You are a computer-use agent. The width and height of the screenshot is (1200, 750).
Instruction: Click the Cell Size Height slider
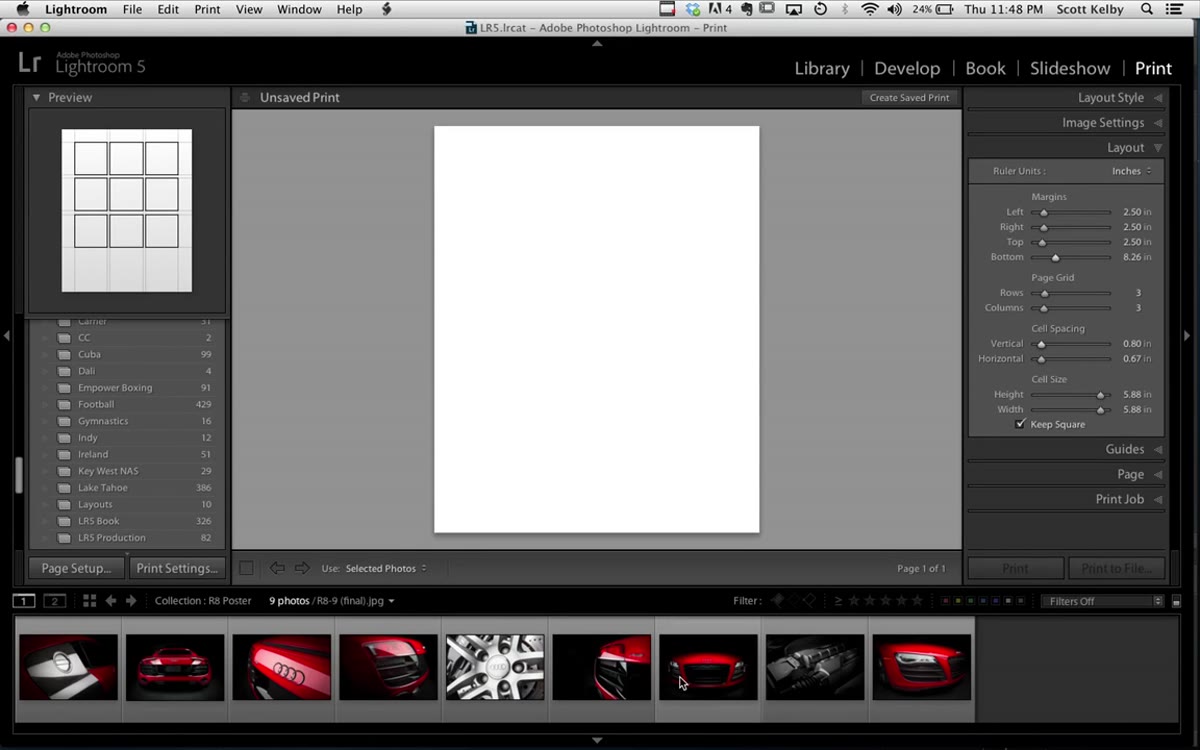[1071, 394]
